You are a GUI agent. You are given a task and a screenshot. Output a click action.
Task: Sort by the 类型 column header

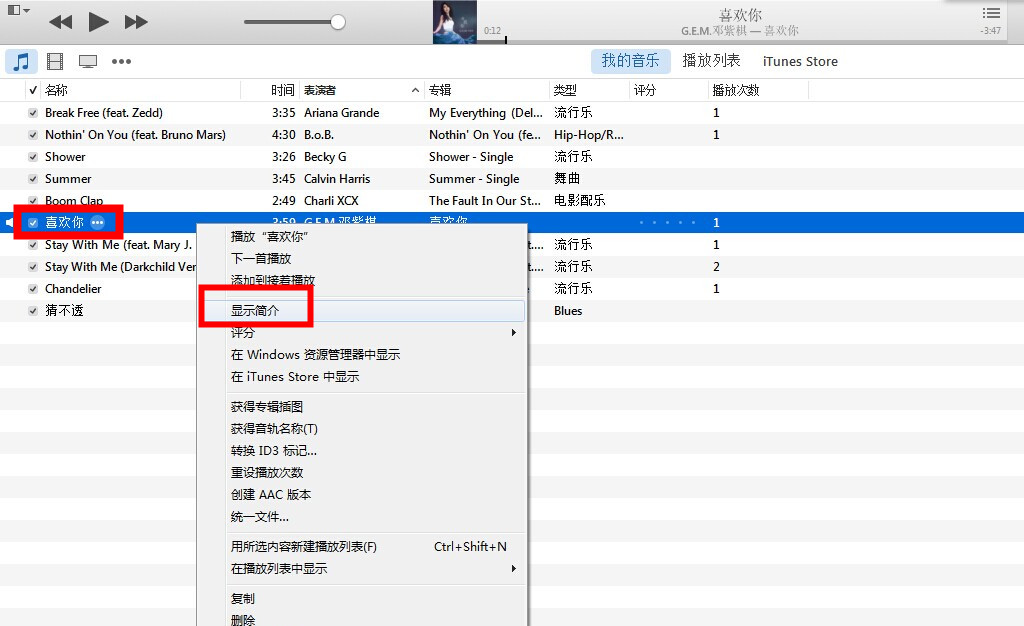[x=590, y=90]
